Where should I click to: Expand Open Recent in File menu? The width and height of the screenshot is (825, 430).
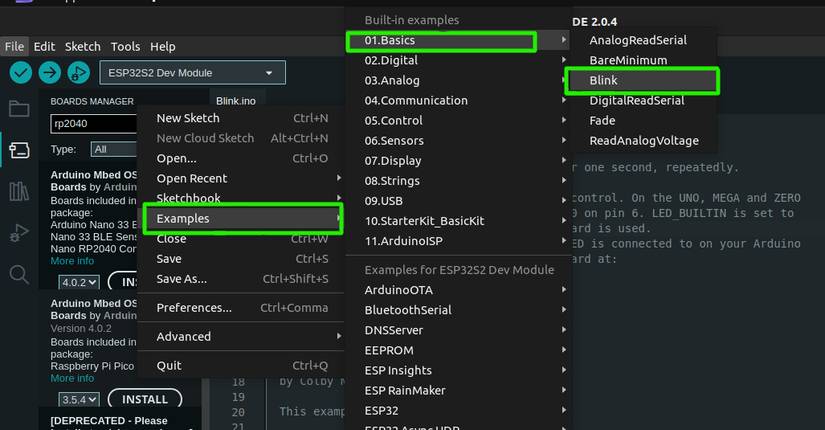(242, 178)
